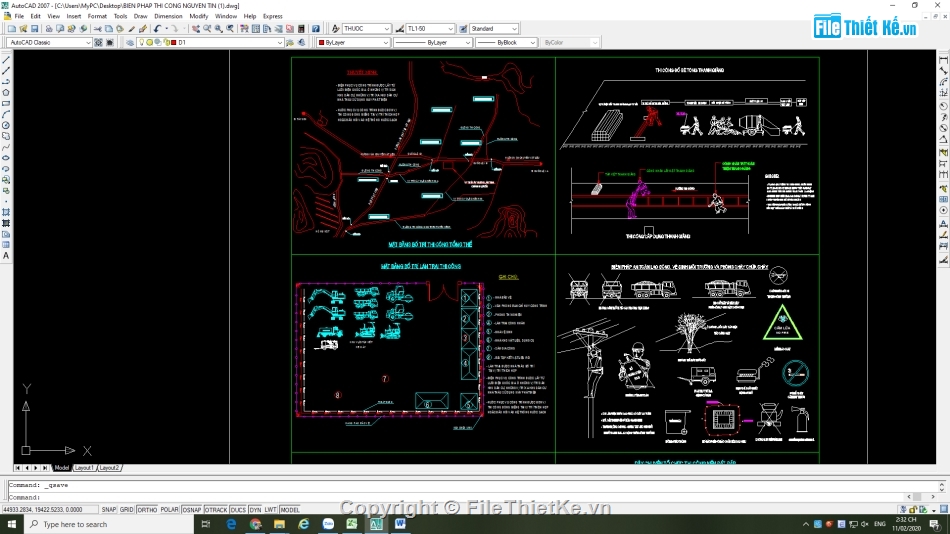The width and height of the screenshot is (950, 534).
Task: Click the Cut scissors icon
Action: tap(97, 28)
